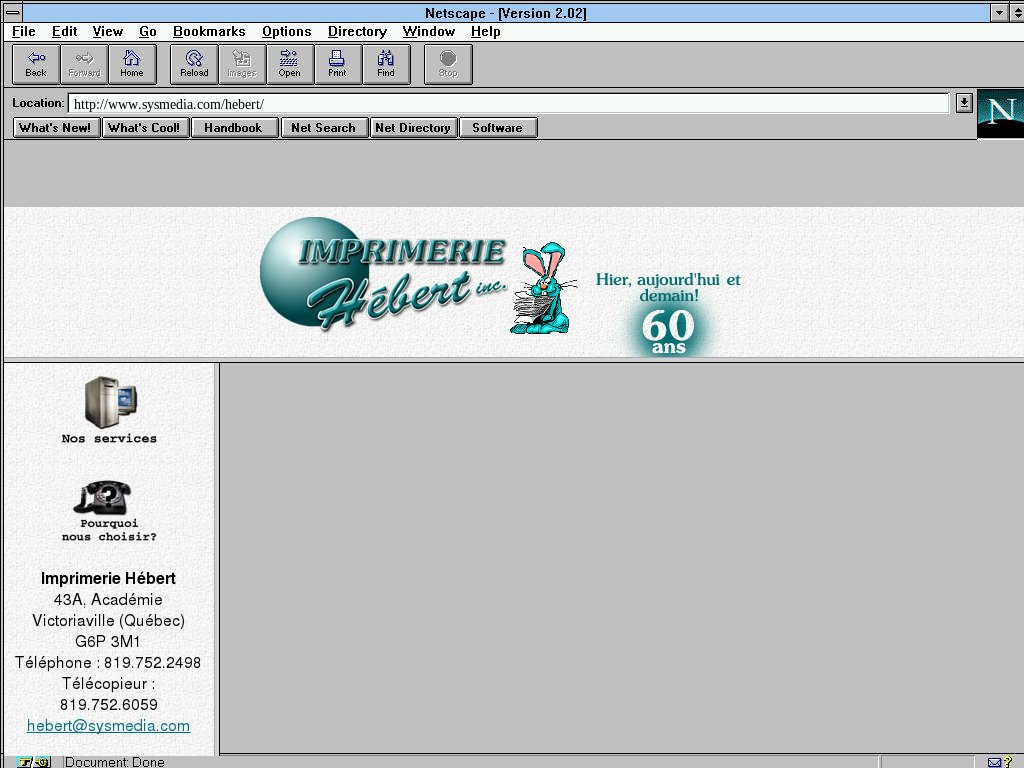Click the hebert@sysmedia.com email link
1024x768 pixels.
(x=108, y=726)
